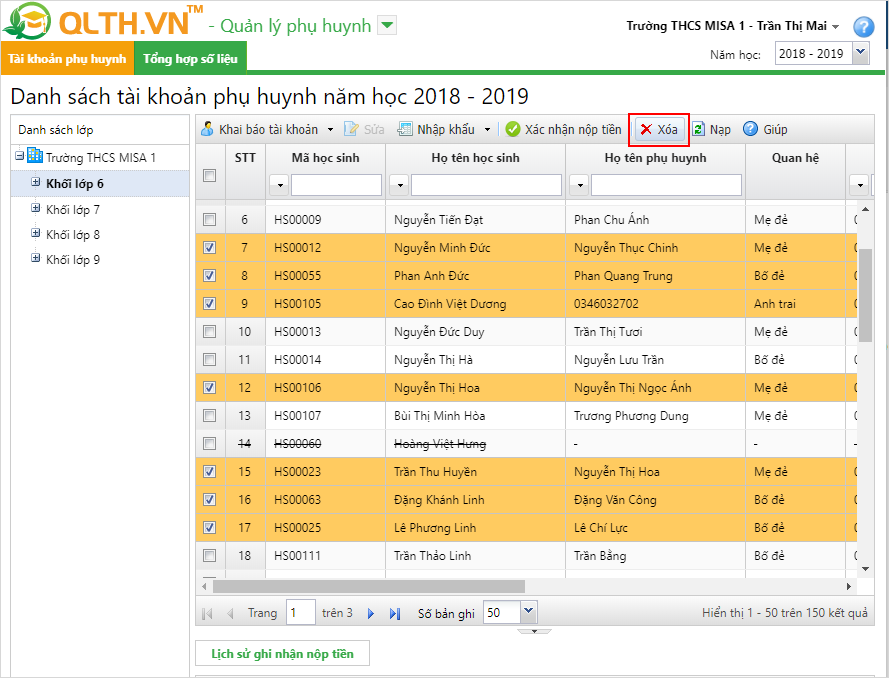Check the row for Bùi Thị Minh Hòa
This screenshot has height=678, width=889.
(x=210, y=416)
